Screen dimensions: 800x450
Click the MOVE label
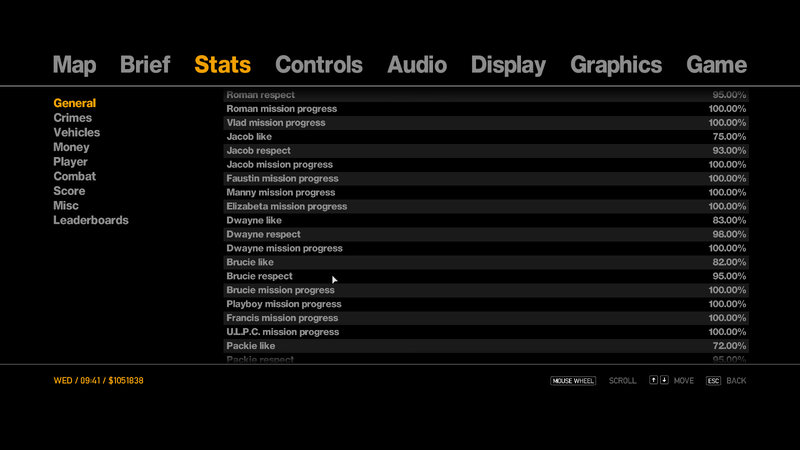point(684,381)
